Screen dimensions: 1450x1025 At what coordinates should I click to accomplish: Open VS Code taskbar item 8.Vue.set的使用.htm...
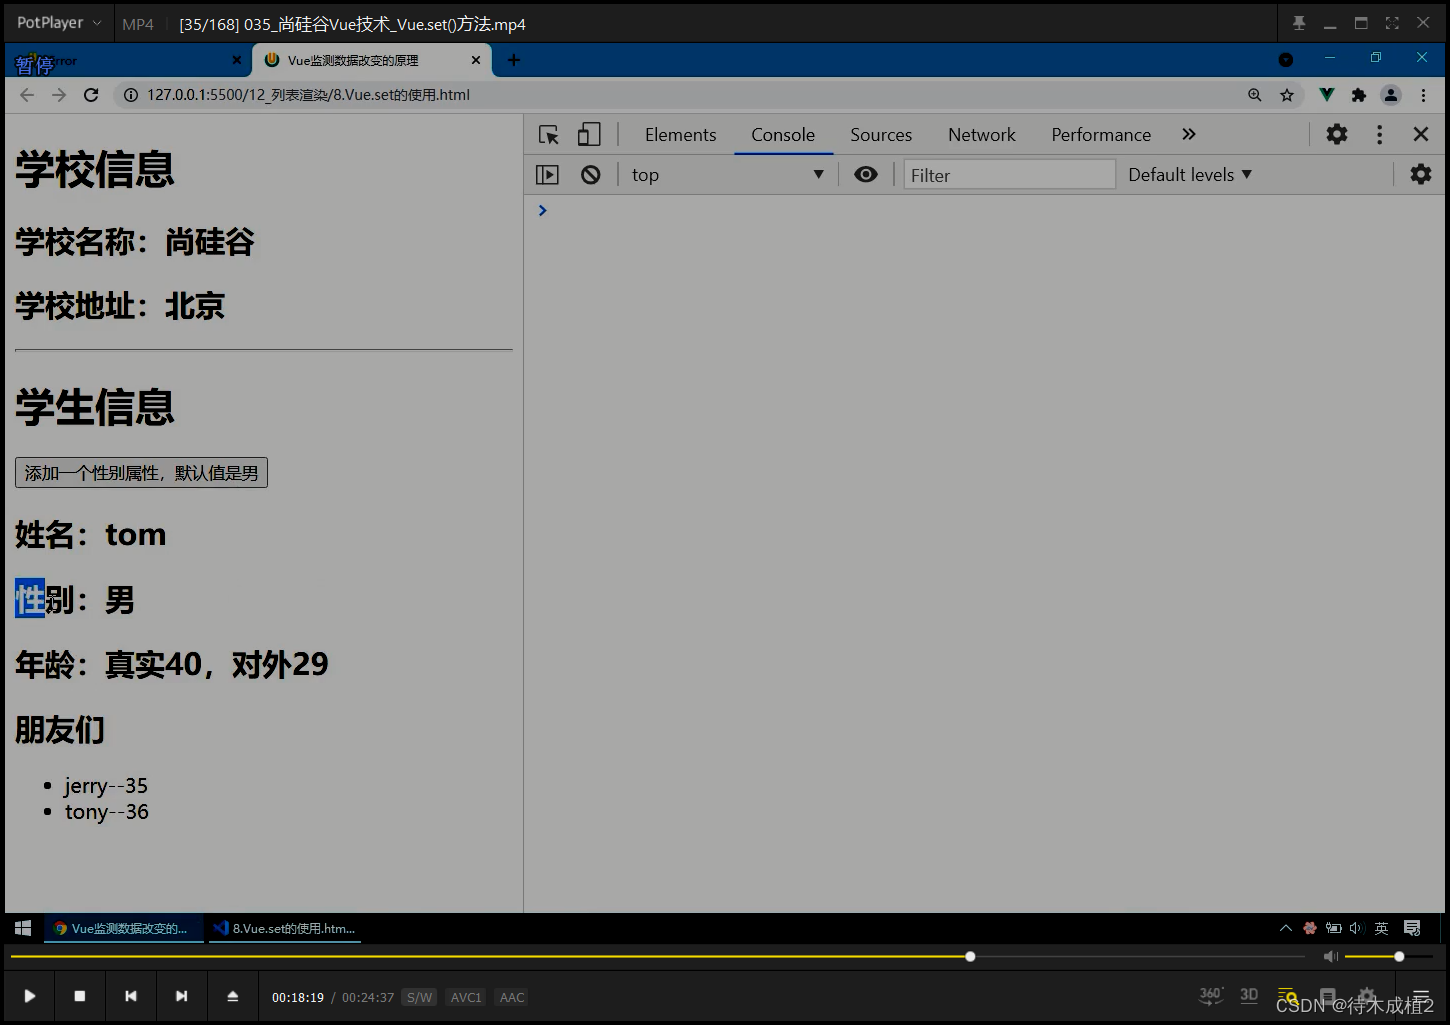click(x=286, y=928)
